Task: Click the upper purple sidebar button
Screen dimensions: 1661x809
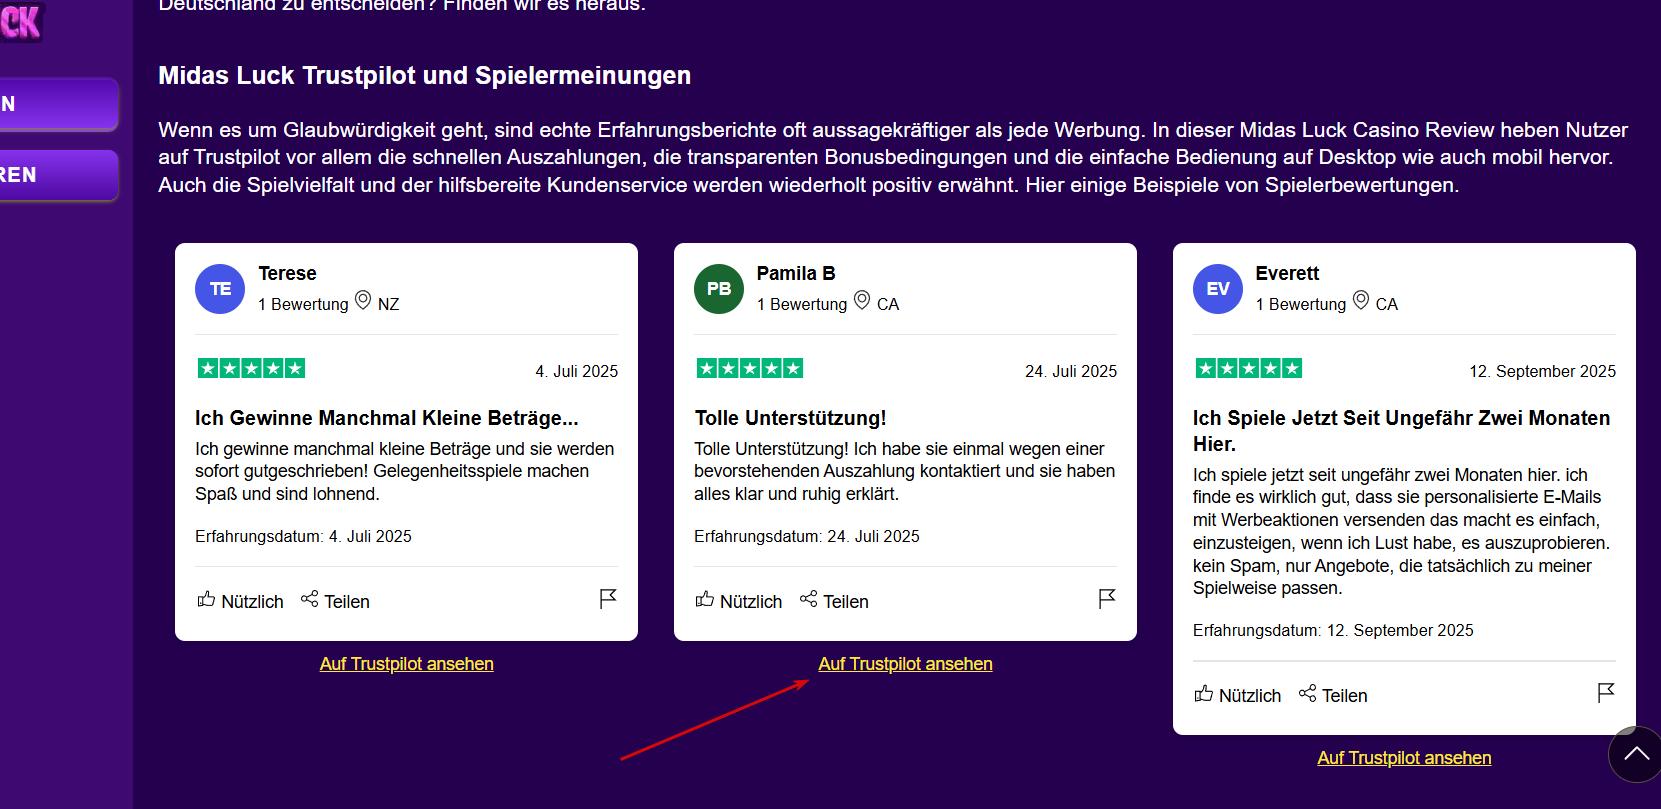Action: (x=58, y=104)
